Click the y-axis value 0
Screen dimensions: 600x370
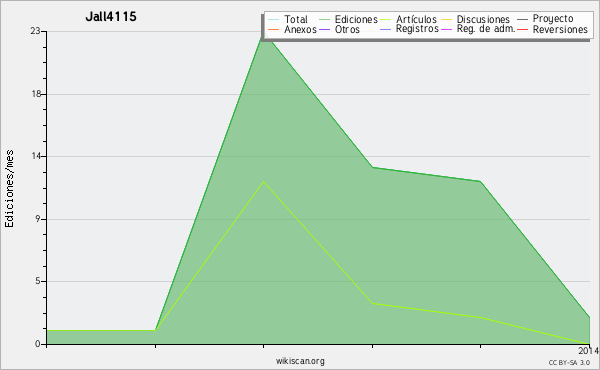coord(38,344)
